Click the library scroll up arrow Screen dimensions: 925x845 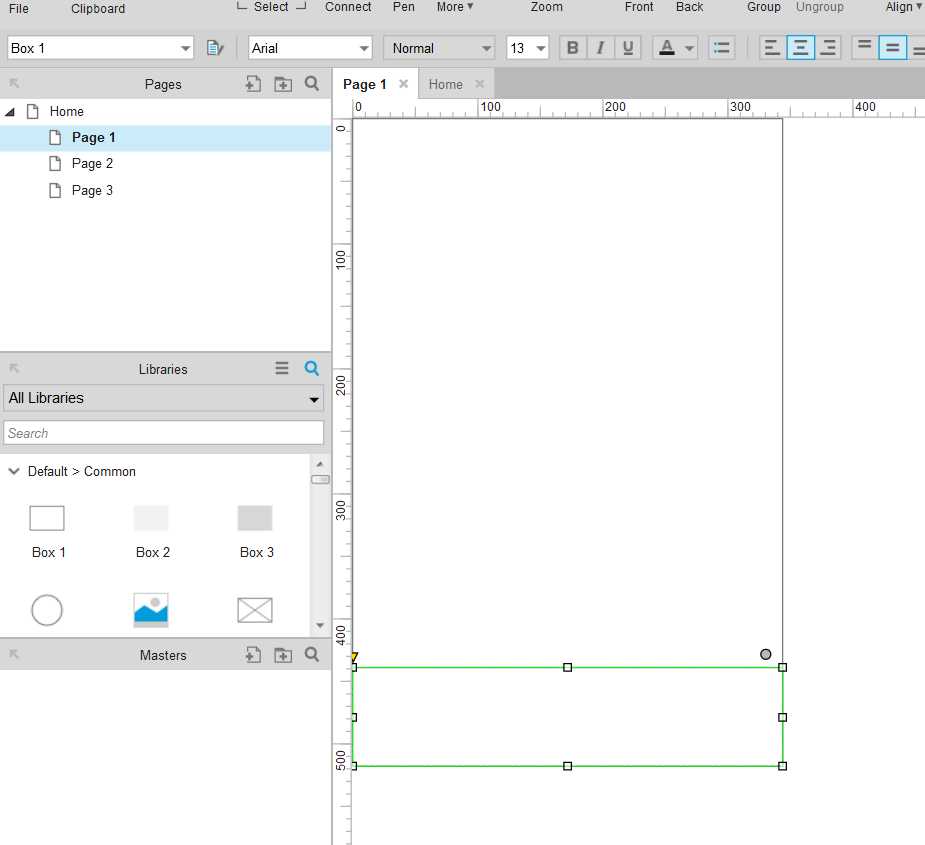320,464
